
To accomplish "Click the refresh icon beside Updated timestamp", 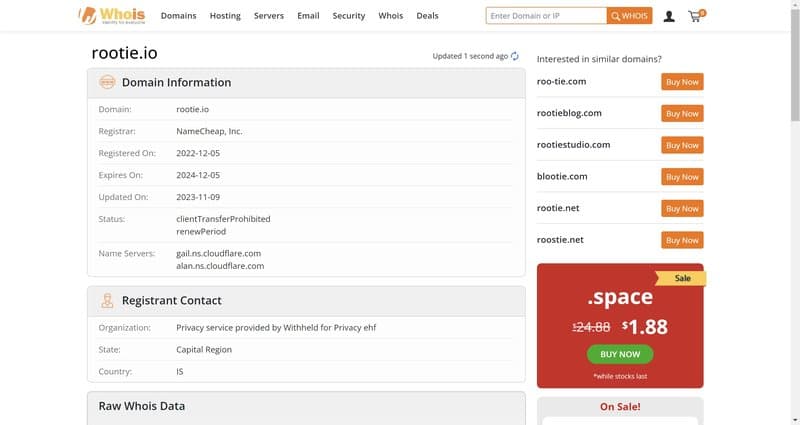I will click(x=515, y=56).
